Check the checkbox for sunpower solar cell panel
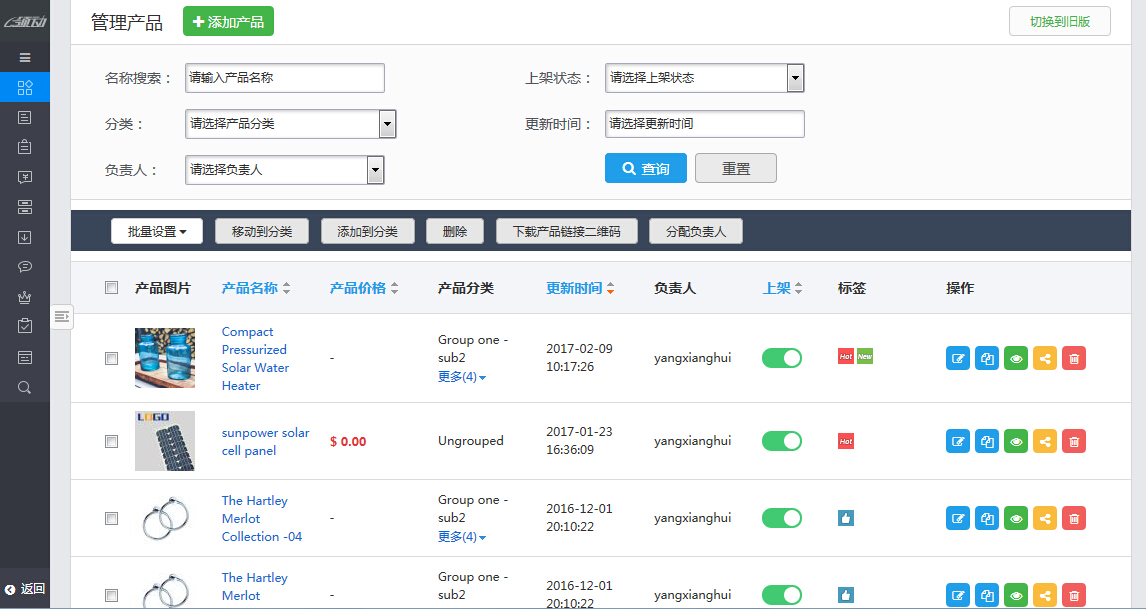1146x609 pixels. point(111,441)
